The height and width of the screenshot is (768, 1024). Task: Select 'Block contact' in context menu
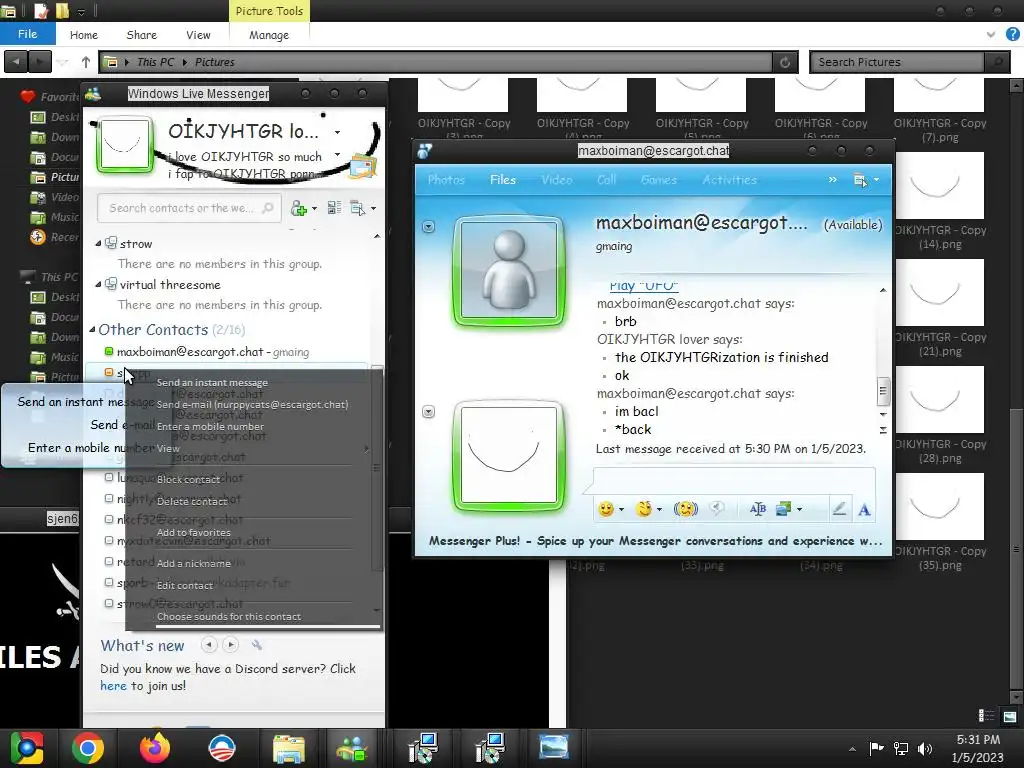tap(189, 479)
